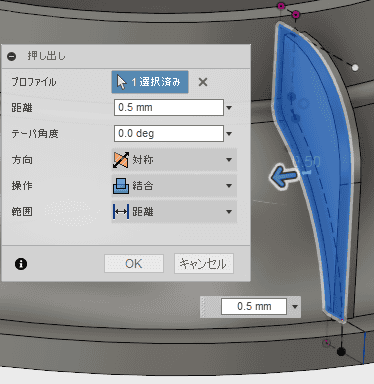Screen dimensions: 374x384
Task: Click the symmetric direction icon beside 対称
Action: pos(120,160)
